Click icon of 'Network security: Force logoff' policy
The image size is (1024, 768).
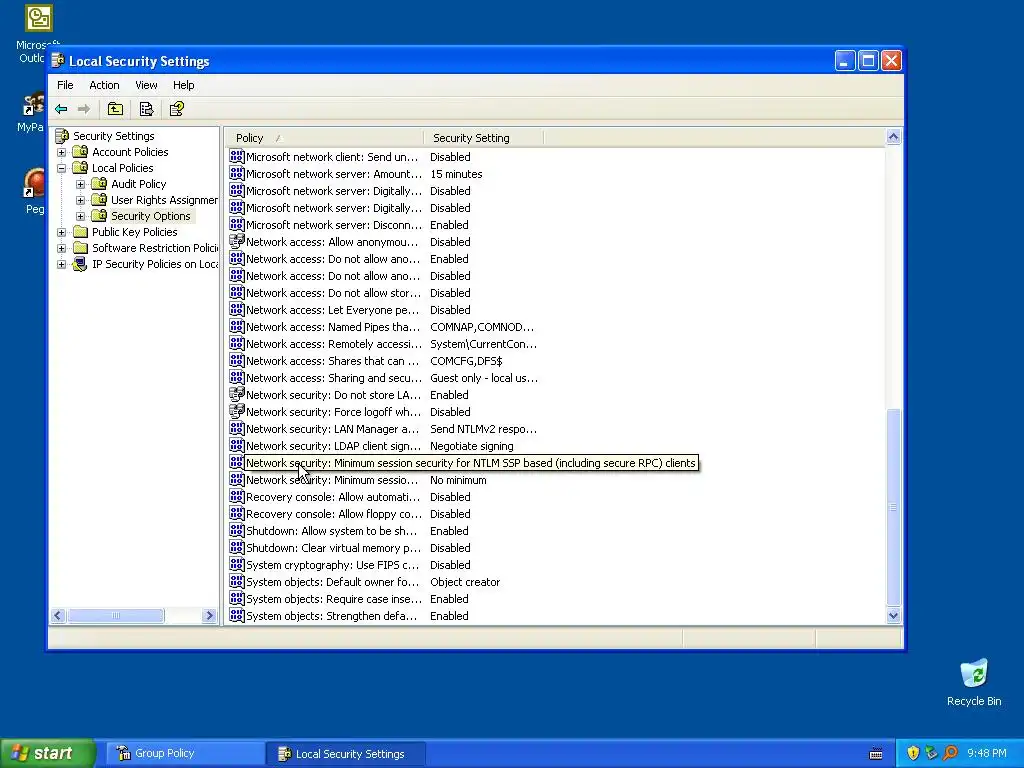click(x=237, y=411)
